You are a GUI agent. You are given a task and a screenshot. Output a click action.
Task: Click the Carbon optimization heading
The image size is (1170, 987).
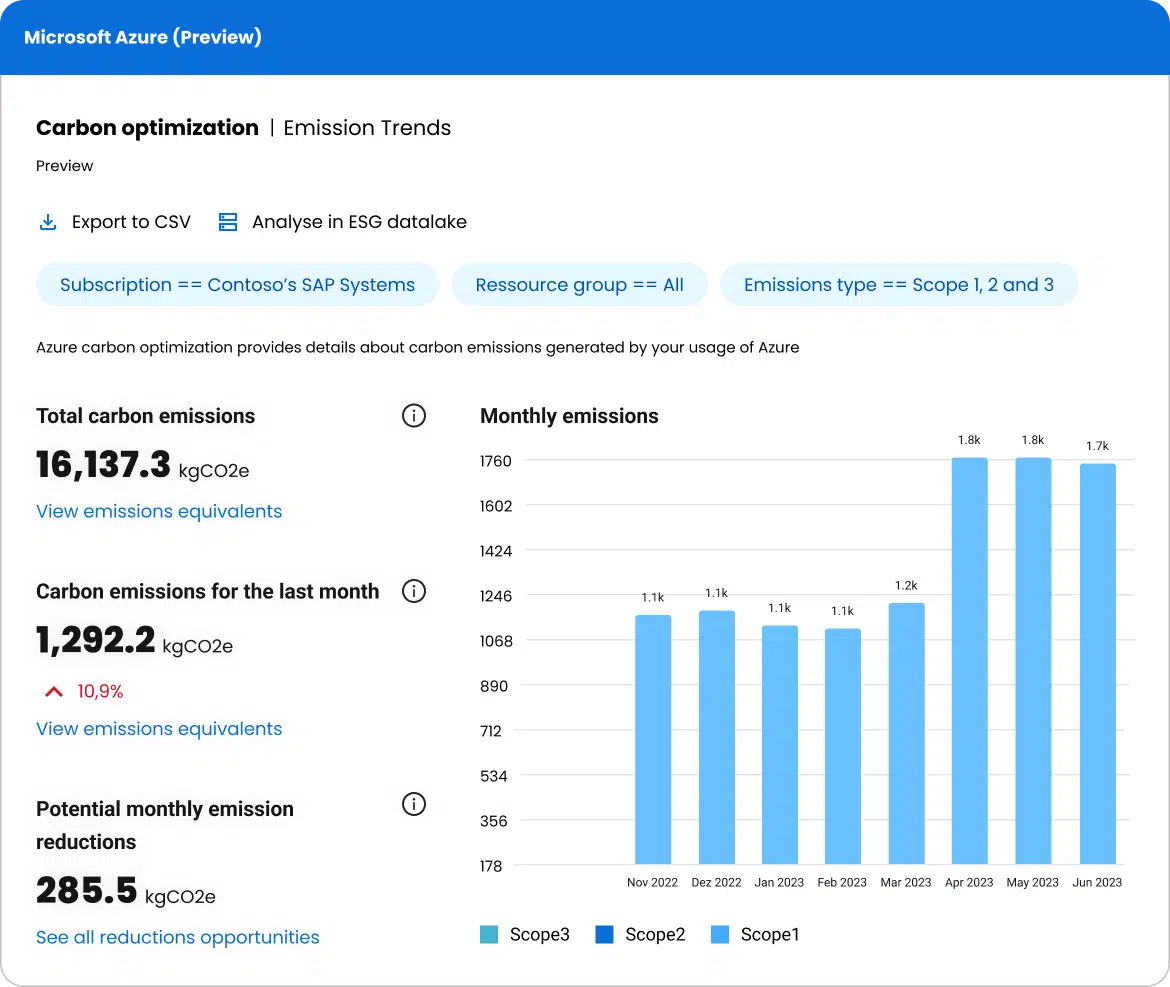point(147,128)
